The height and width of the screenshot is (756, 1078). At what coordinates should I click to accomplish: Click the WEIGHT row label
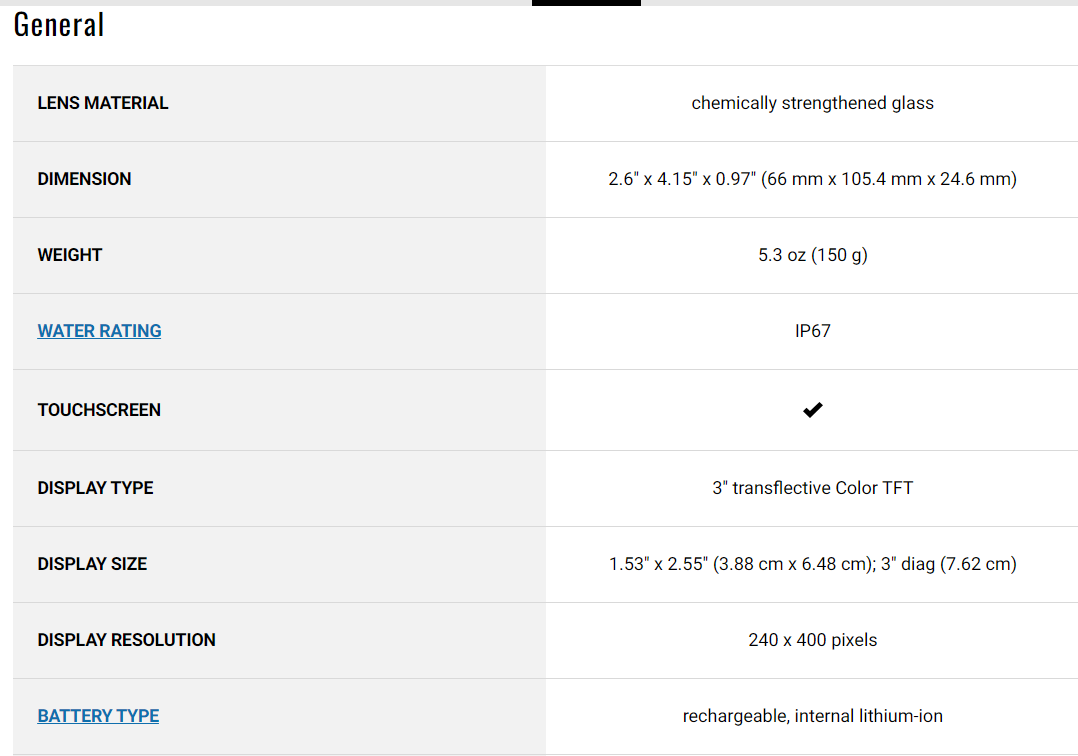click(69, 255)
